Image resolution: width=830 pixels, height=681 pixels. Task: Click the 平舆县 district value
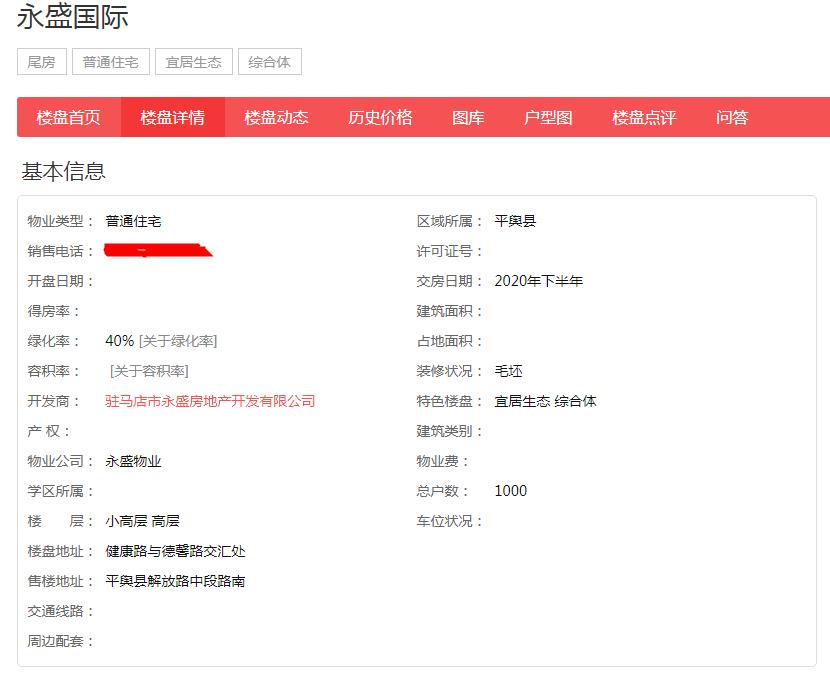(515, 221)
